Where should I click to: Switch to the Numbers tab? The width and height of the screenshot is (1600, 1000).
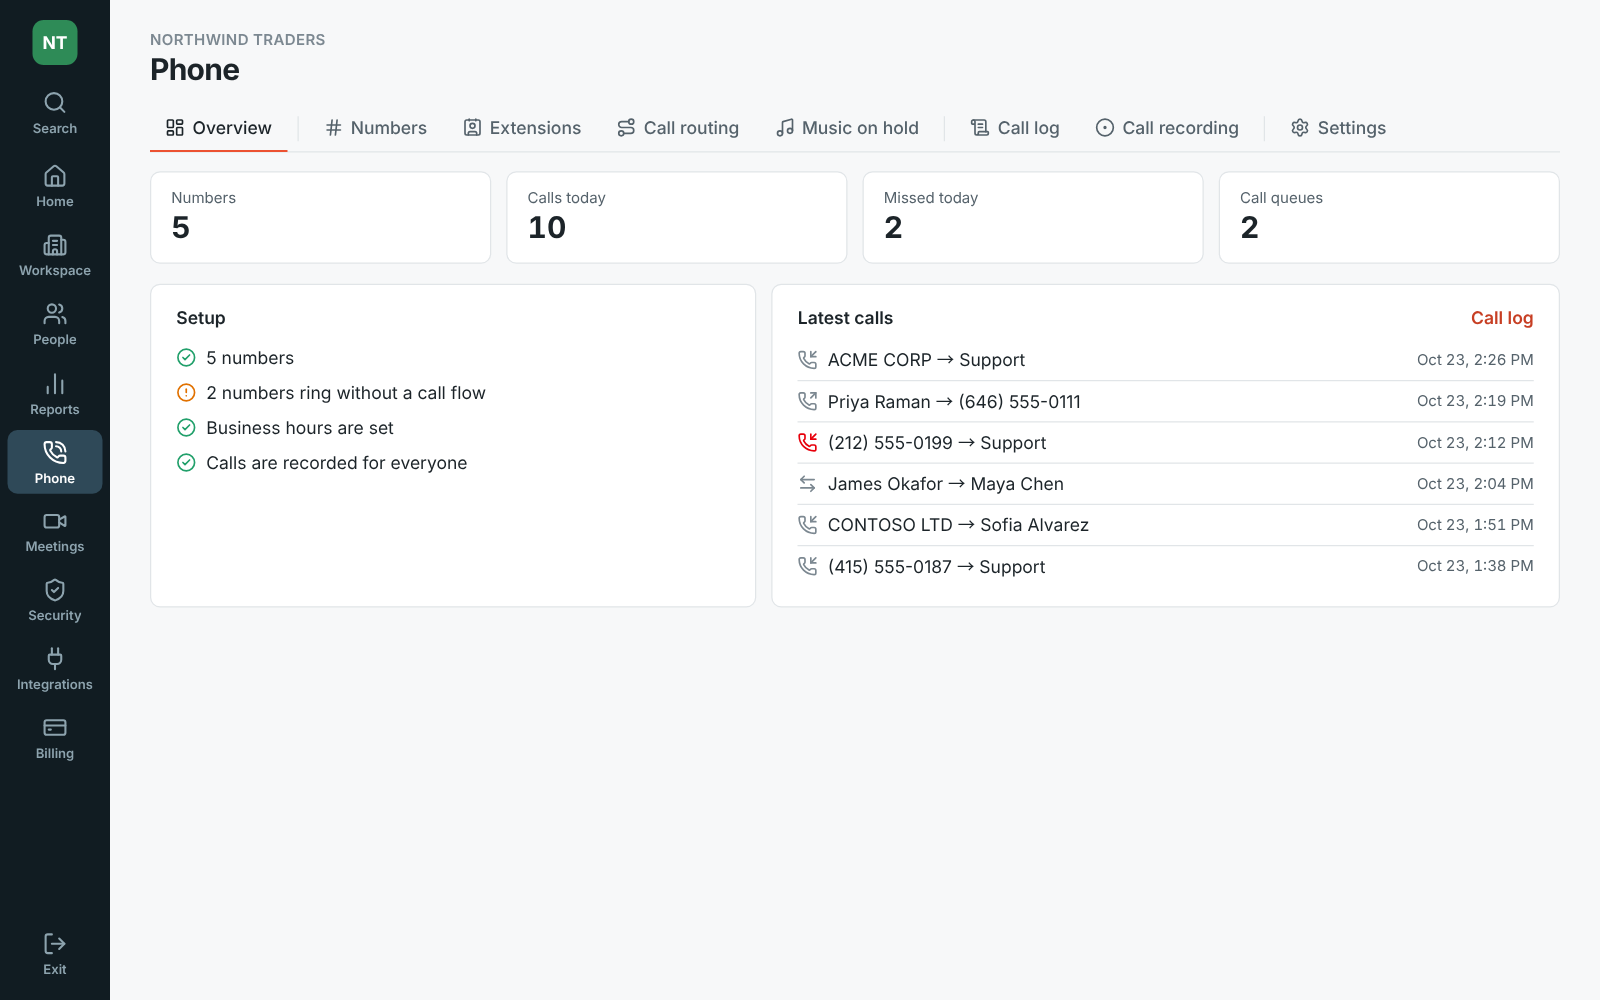(376, 128)
